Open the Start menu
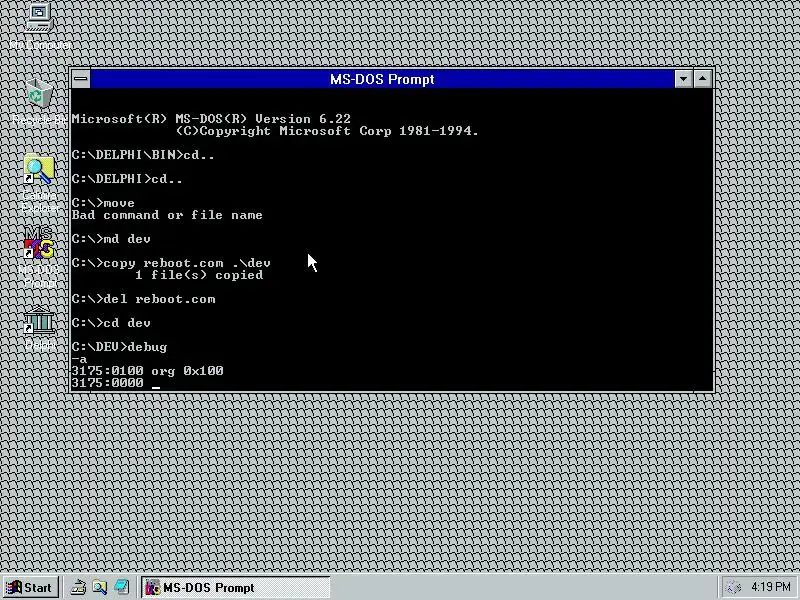Screen dimensions: 800x600 (30, 587)
